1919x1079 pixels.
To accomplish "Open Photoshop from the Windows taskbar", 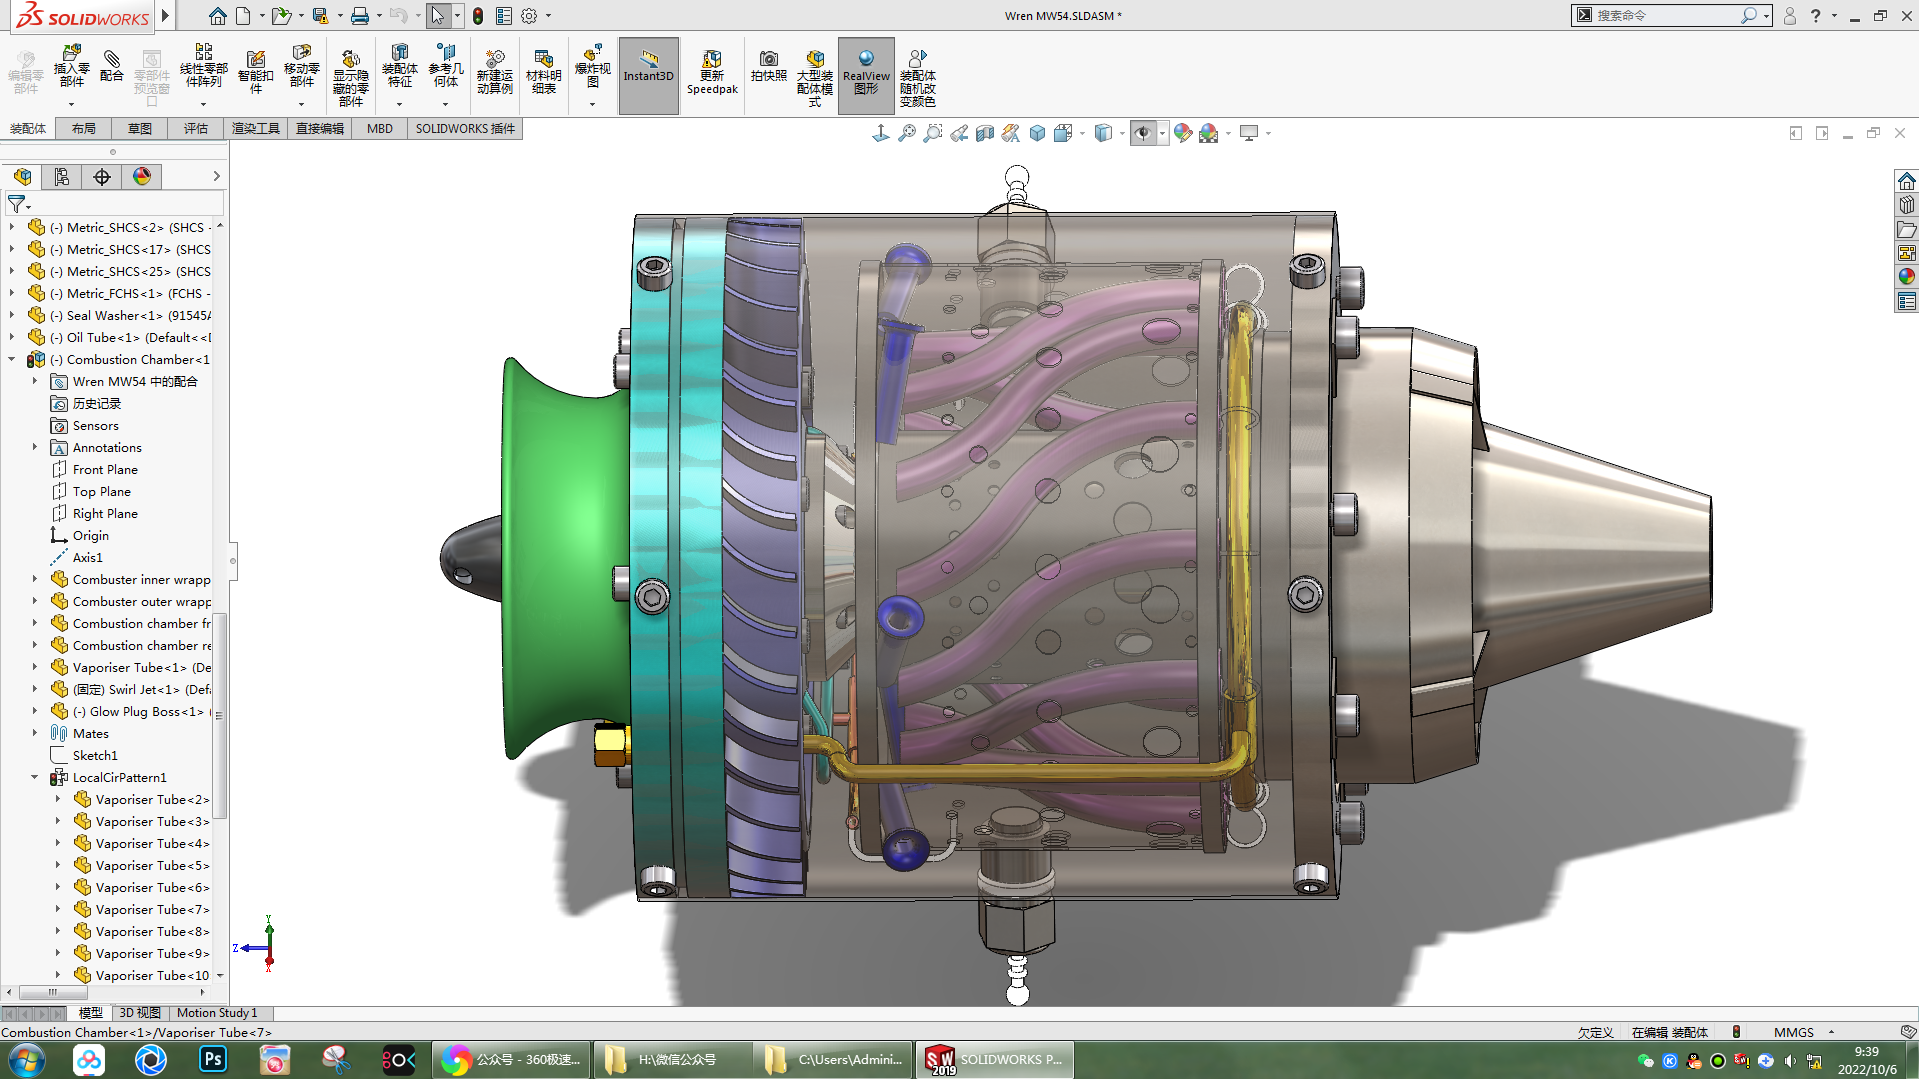I will point(213,1060).
